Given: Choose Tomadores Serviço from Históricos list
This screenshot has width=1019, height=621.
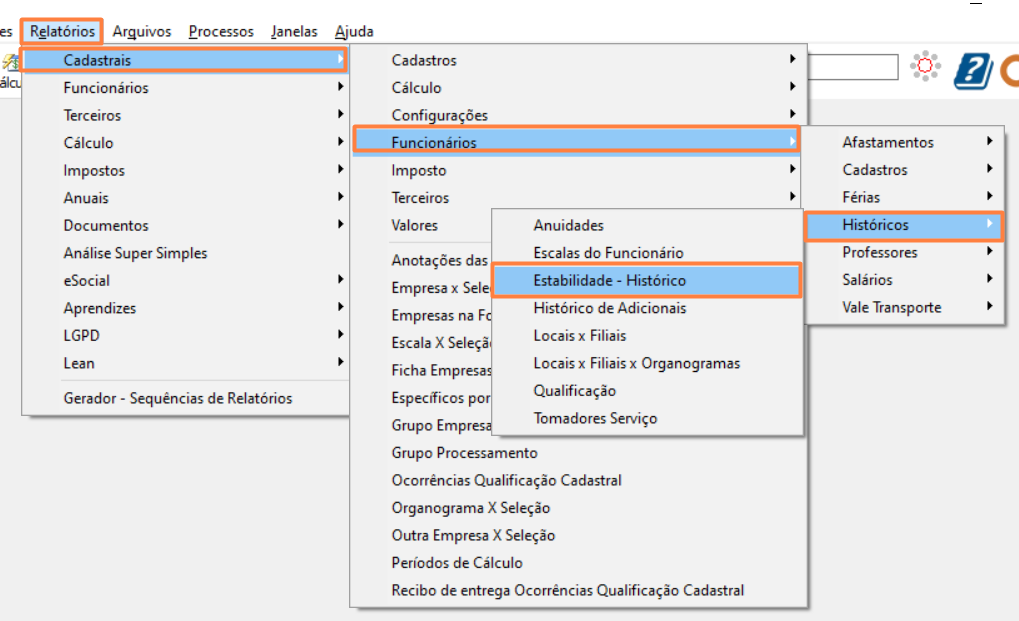Looking at the screenshot, I should click(595, 419).
